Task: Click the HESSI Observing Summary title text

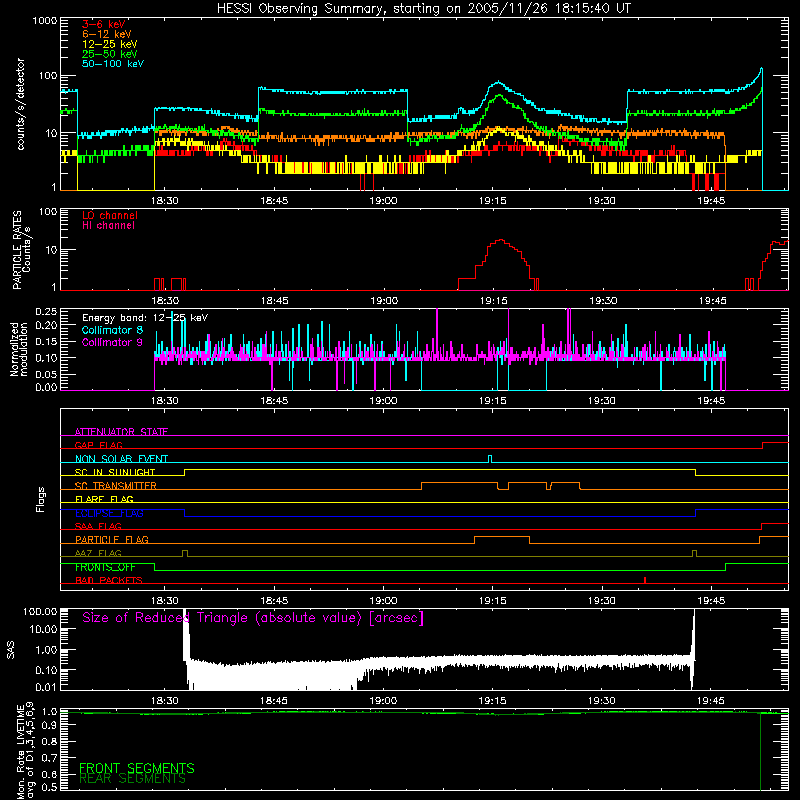Action: pos(423,9)
